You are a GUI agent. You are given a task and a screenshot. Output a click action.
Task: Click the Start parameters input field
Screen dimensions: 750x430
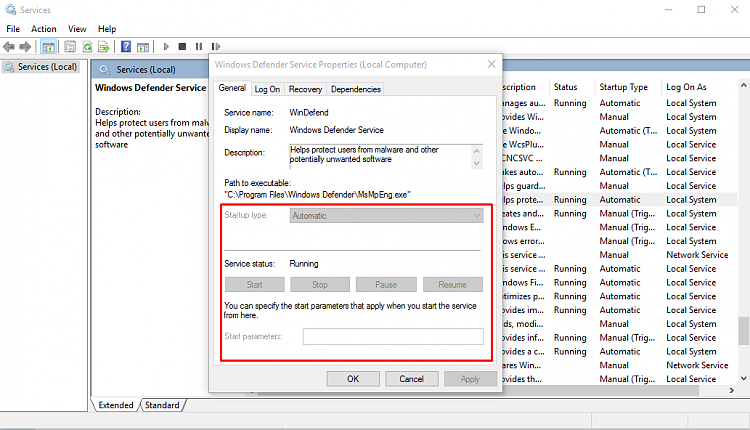[x=393, y=336]
